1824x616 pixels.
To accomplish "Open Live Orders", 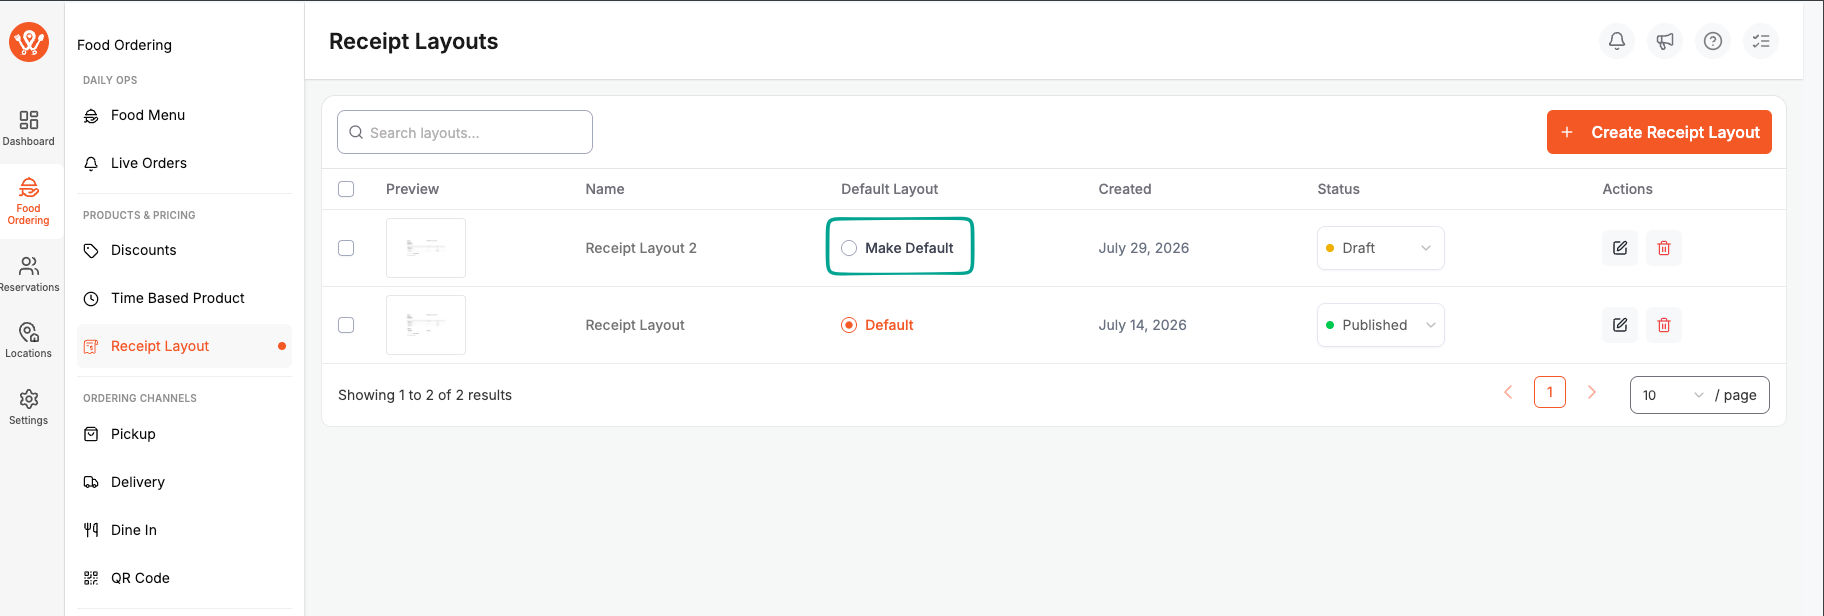I will point(184,163).
